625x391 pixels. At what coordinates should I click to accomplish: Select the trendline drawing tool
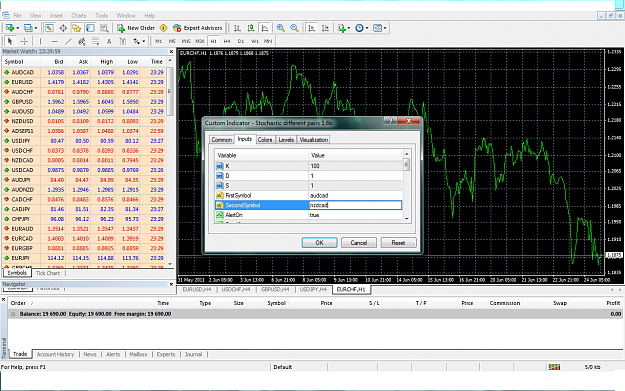click(x=68, y=41)
